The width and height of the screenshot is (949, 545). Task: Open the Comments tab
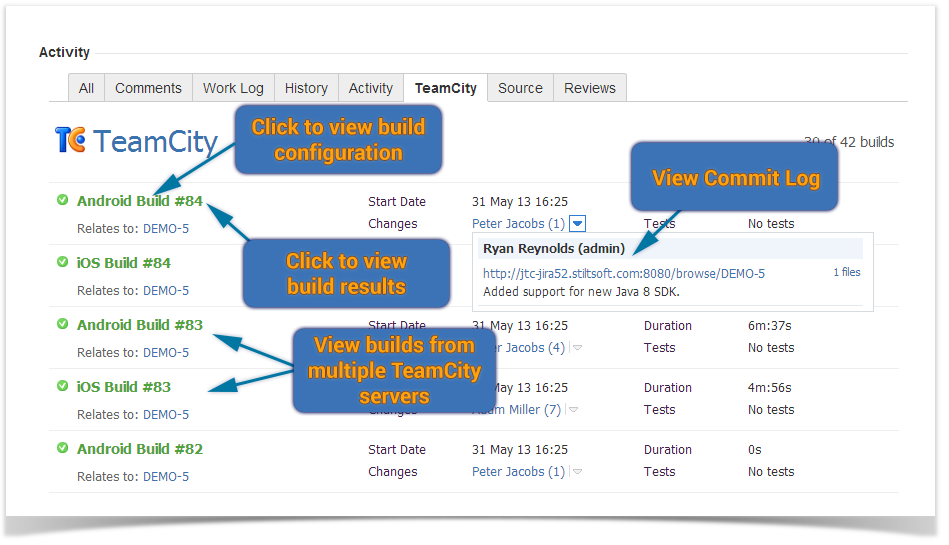click(x=148, y=88)
